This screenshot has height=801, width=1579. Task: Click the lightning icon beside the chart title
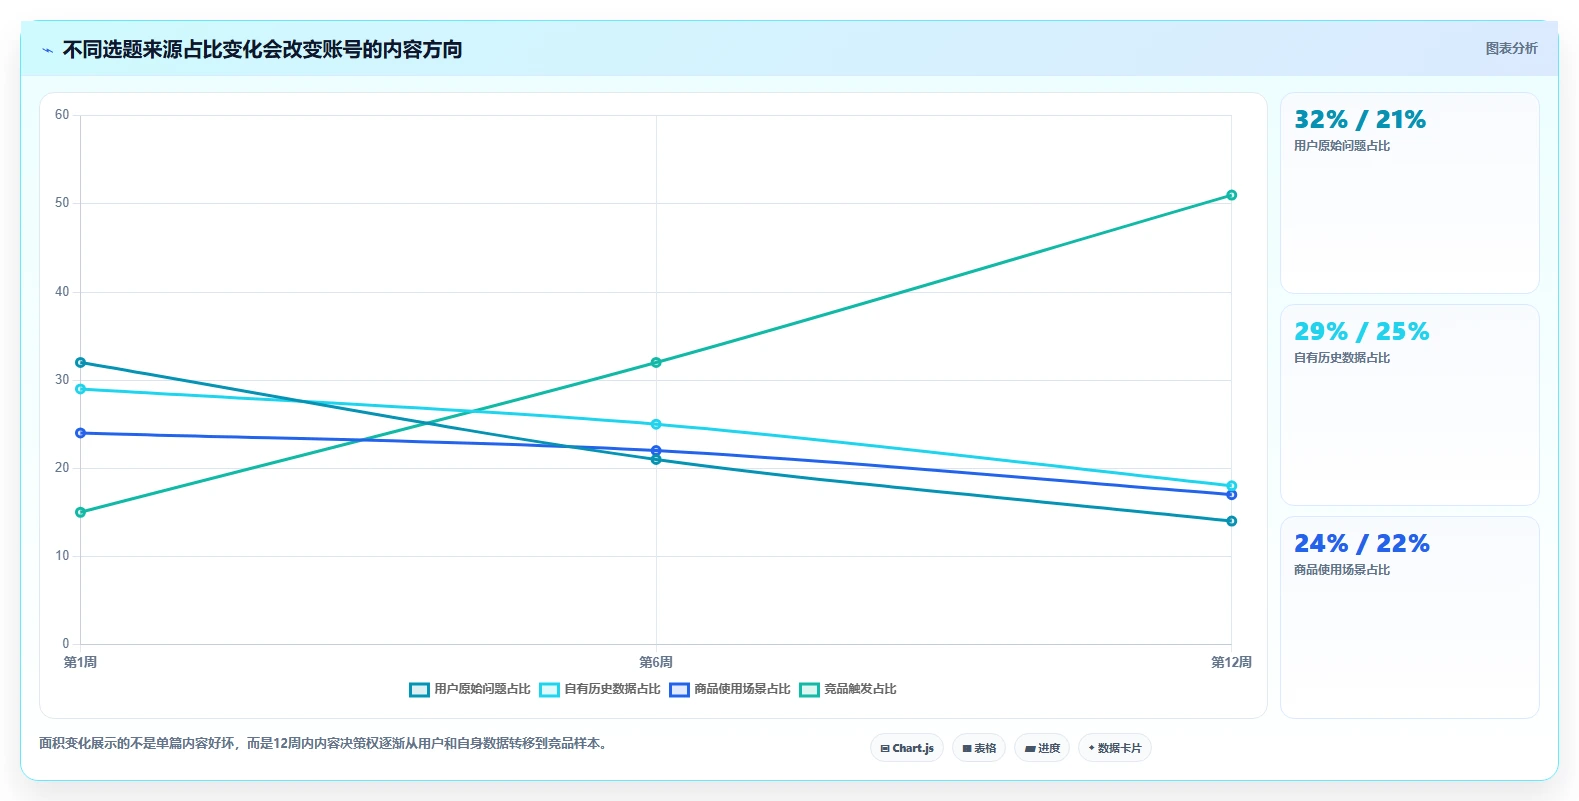pyautogui.click(x=47, y=50)
